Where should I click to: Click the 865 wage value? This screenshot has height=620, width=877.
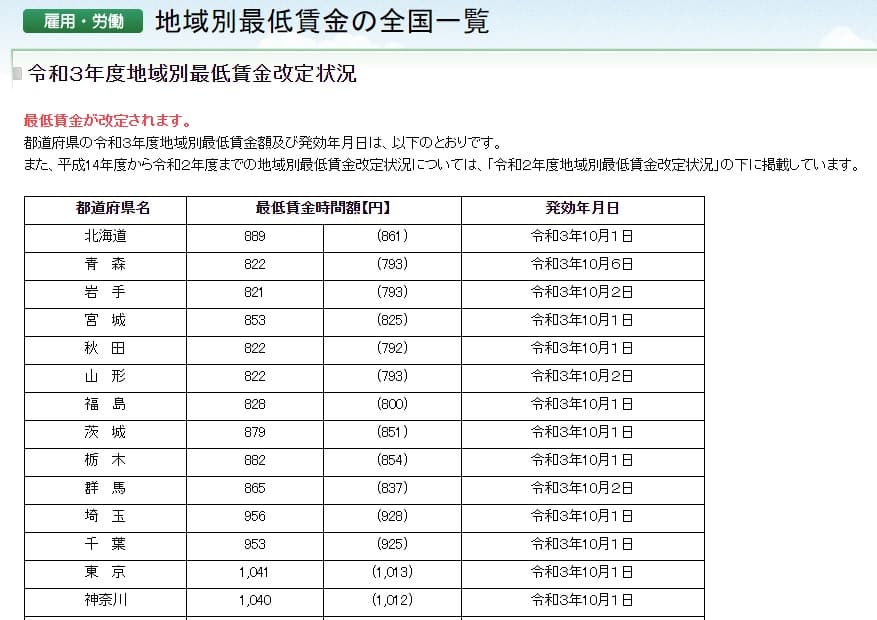254,488
